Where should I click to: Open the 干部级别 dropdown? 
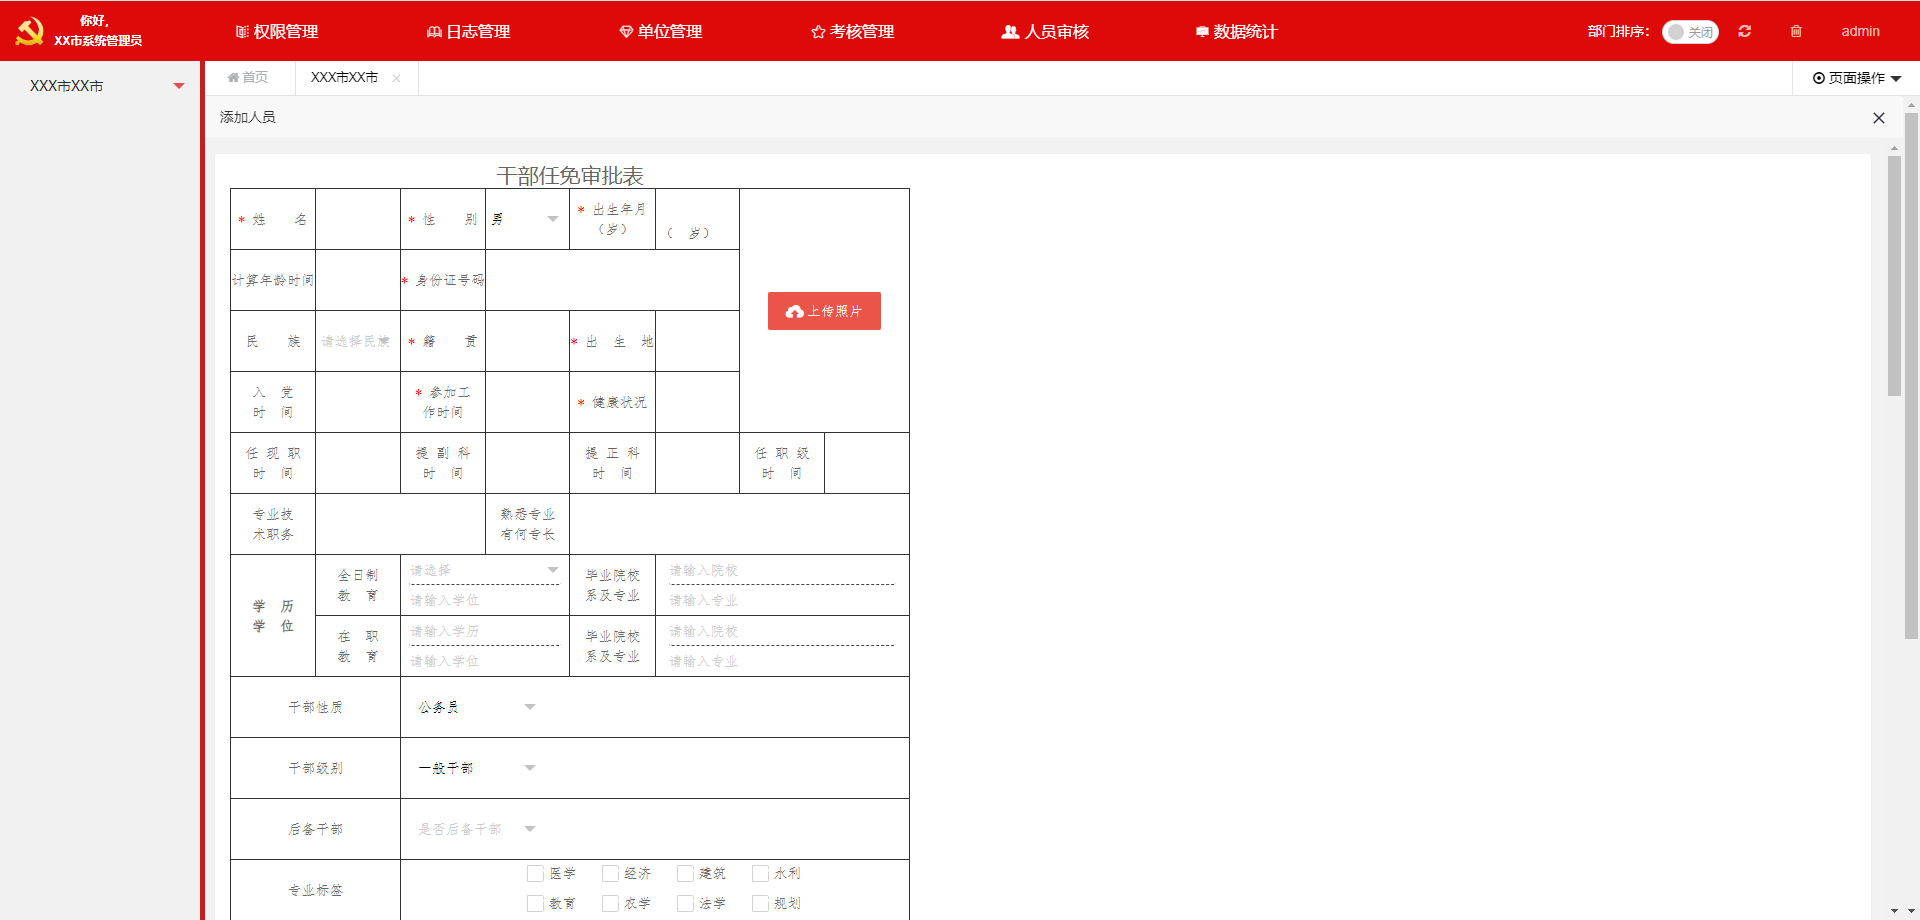click(x=477, y=768)
